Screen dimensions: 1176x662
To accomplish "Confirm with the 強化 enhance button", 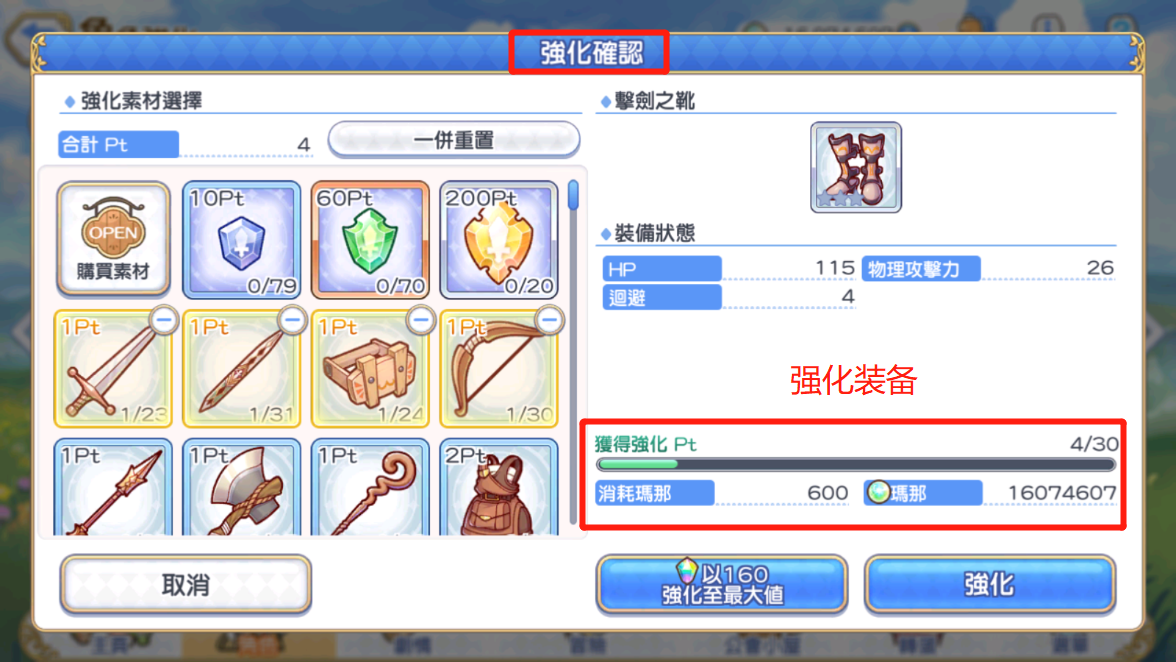I will tap(990, 585).
